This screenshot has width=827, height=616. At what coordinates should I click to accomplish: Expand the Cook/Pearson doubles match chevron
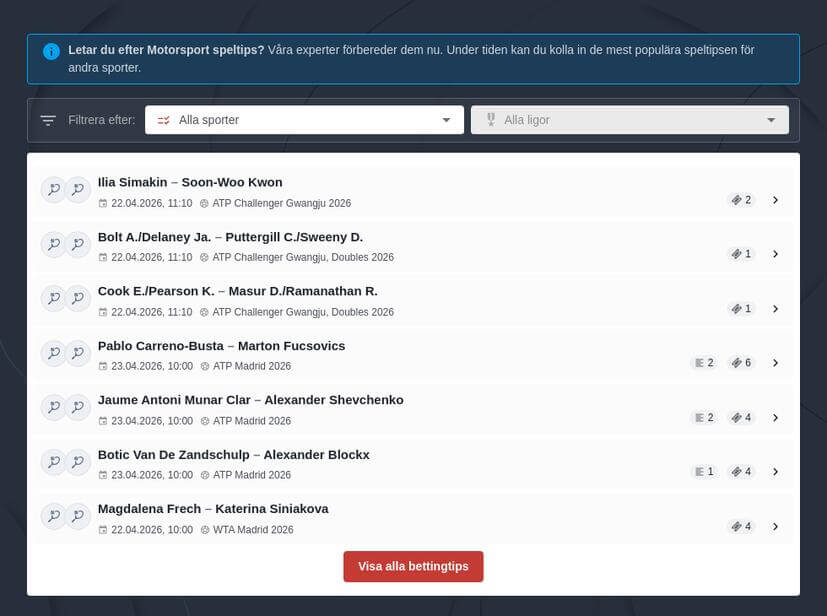pyautogui.click(x=775, y=309)
